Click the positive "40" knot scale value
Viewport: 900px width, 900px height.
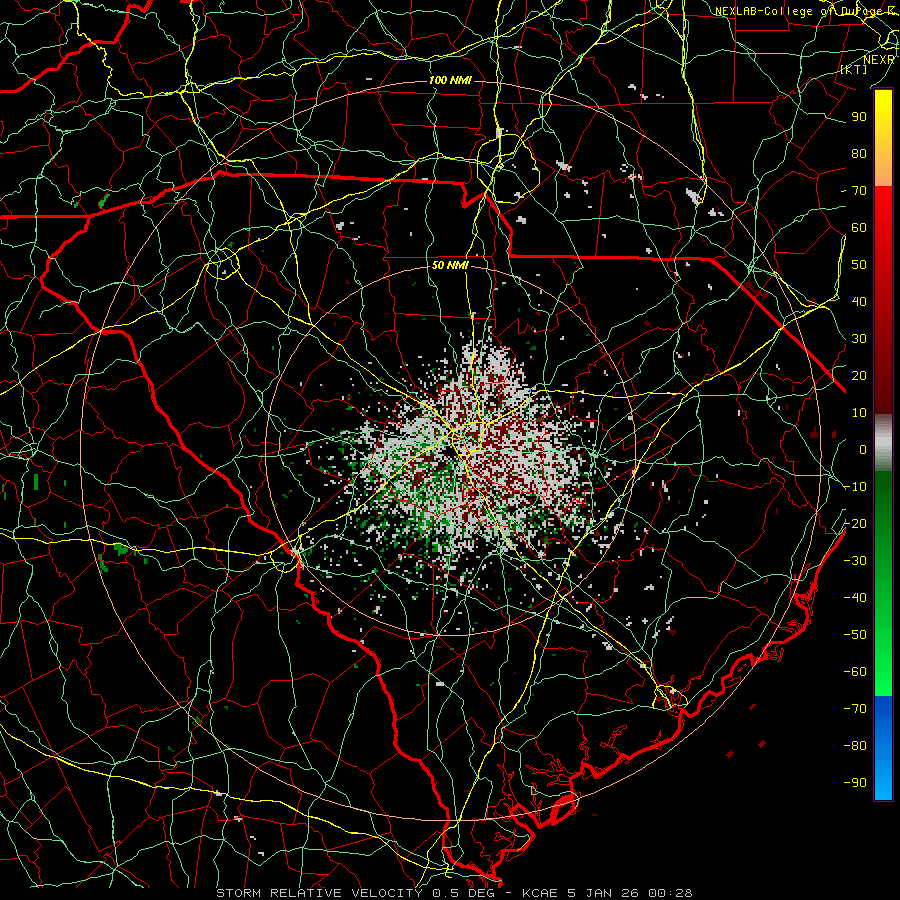tap(859, 302)
